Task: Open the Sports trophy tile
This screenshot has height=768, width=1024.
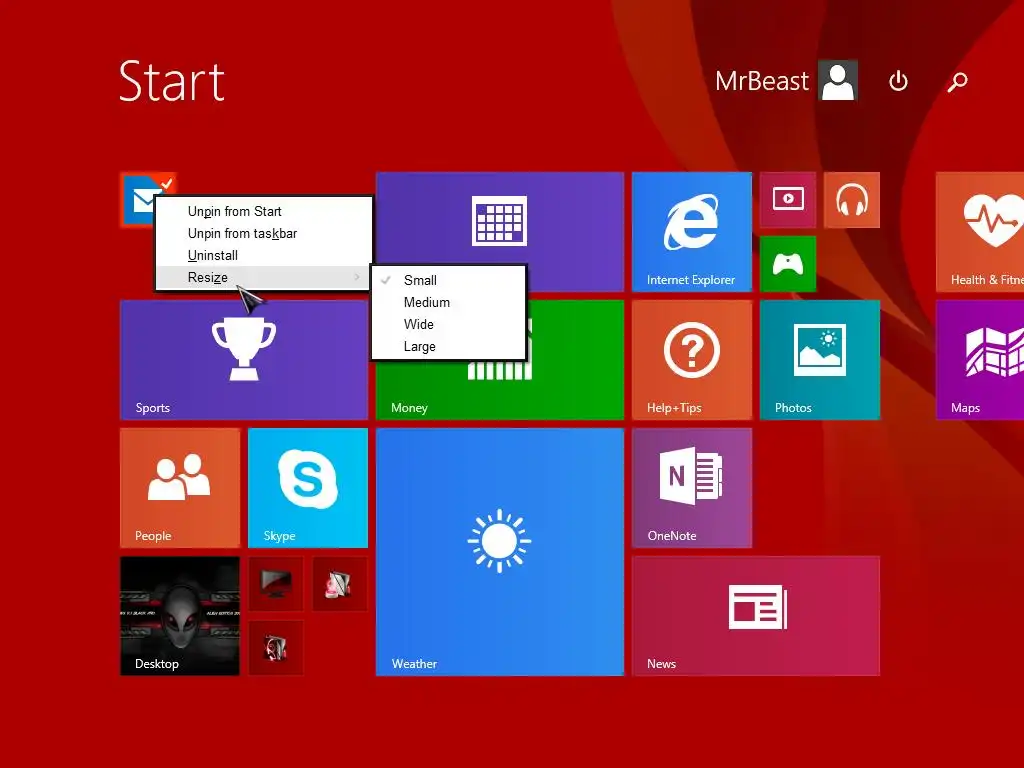Action: click(x=244, y=360)
